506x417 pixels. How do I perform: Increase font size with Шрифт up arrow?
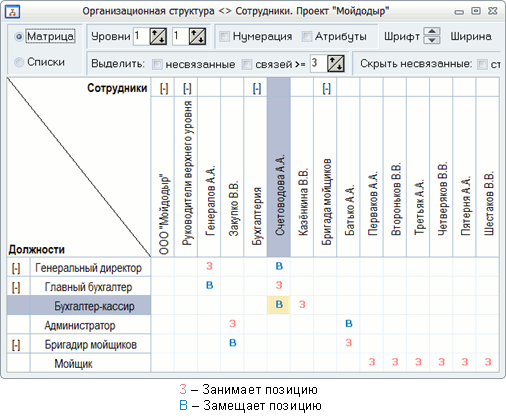[x=432, y=31]
